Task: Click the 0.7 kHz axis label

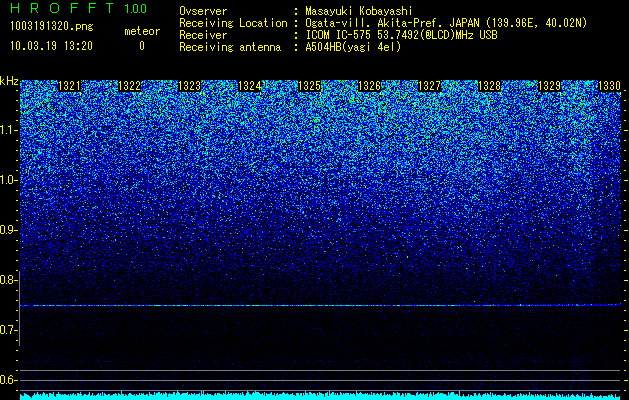Action: (8, 330)
